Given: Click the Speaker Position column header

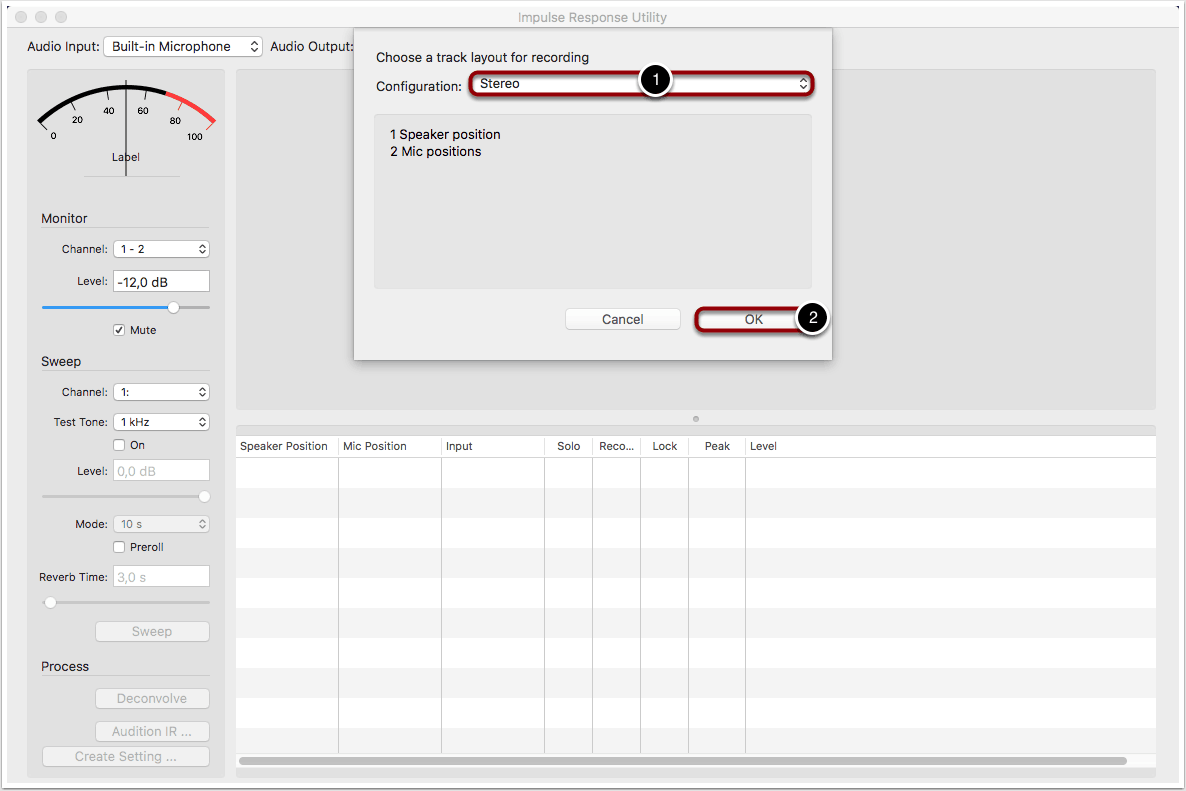Looking at the screenshot, I should [x=285, y=446].
